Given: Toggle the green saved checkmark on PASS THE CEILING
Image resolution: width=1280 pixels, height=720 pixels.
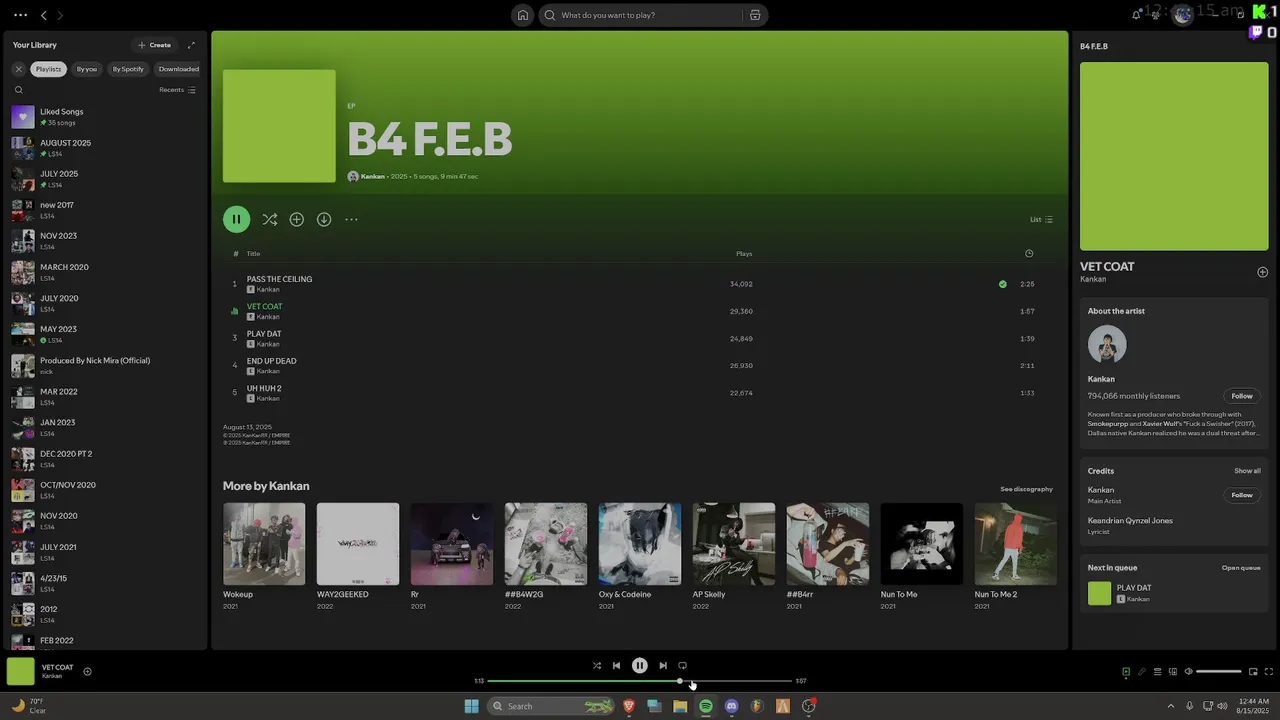Looking at the screenshot, I should 1002,284.
